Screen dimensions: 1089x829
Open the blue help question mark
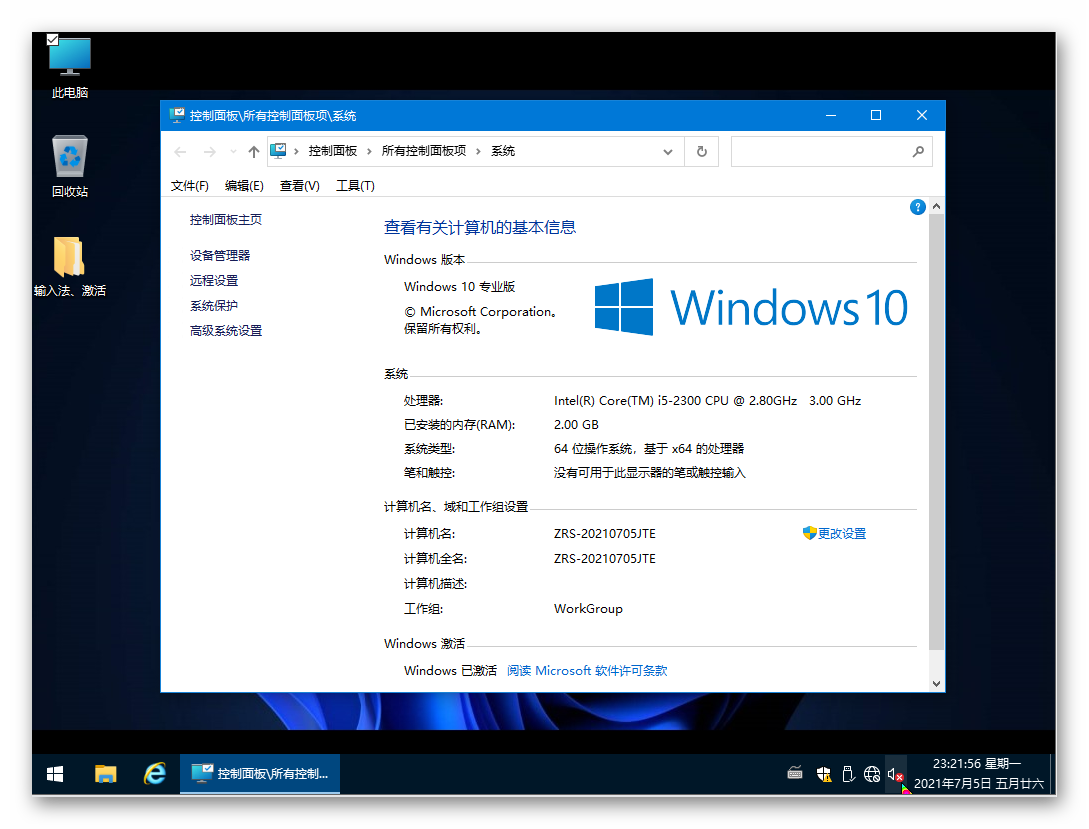point(917,207)
